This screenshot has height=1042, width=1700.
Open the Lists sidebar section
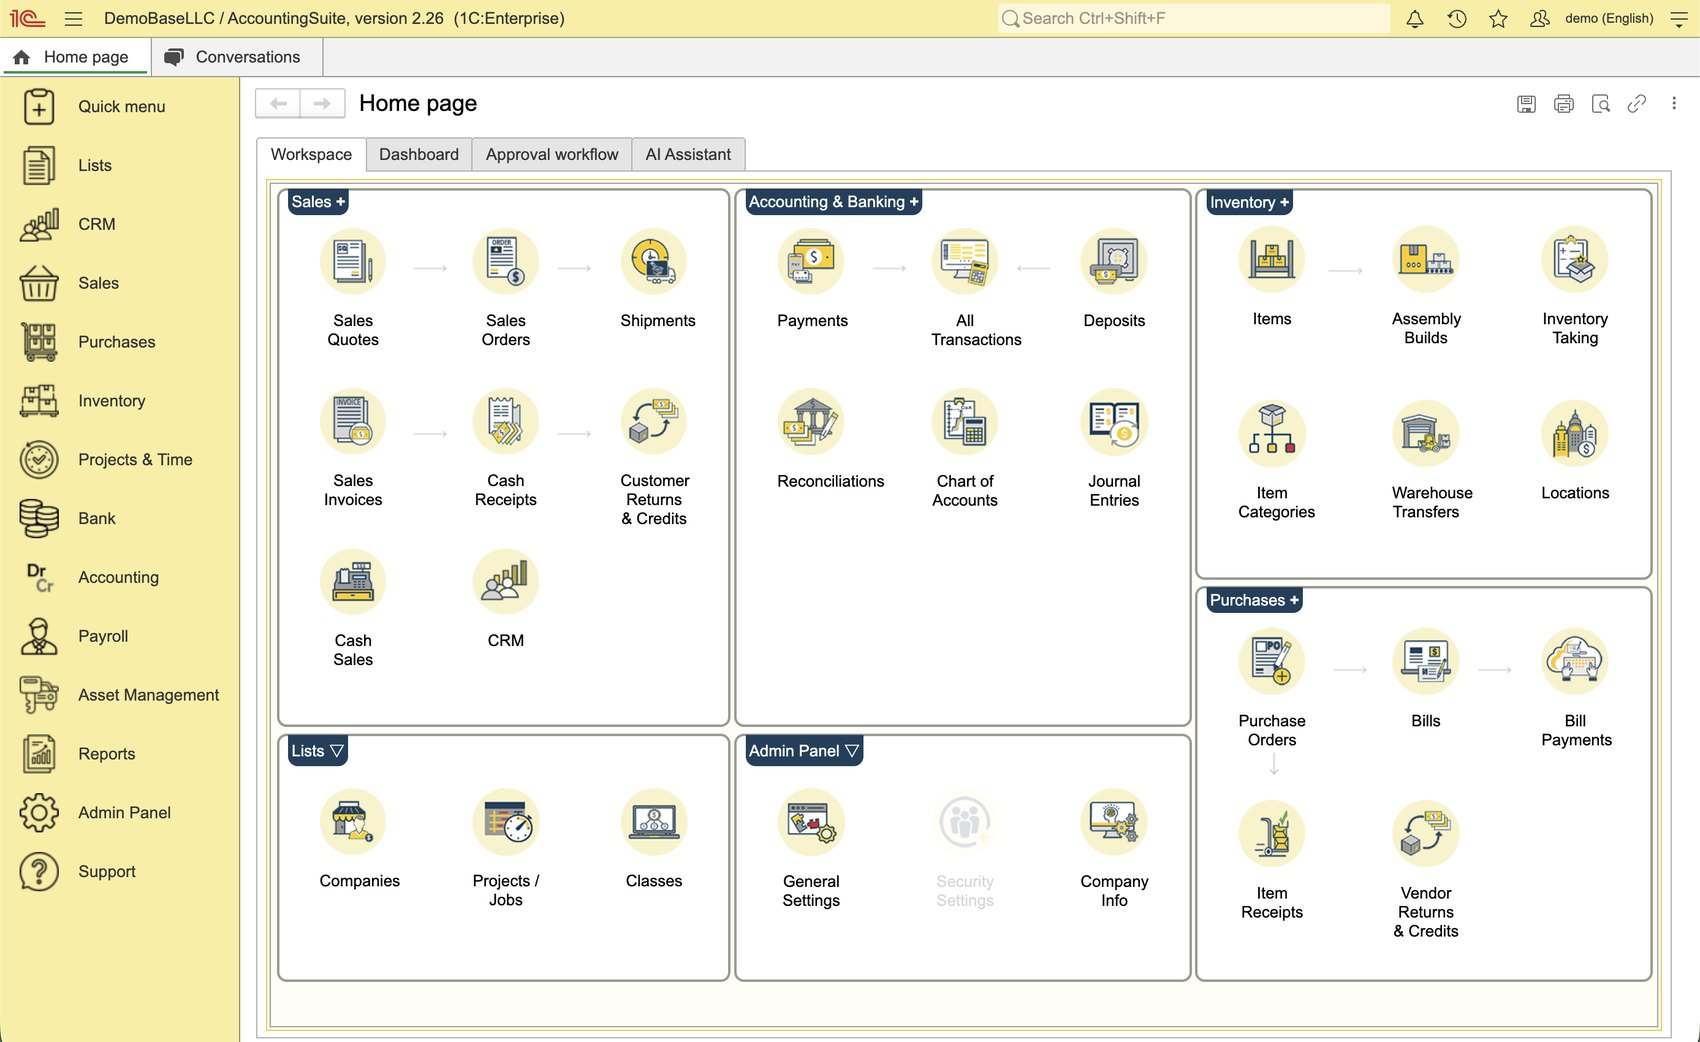(120, 166)
